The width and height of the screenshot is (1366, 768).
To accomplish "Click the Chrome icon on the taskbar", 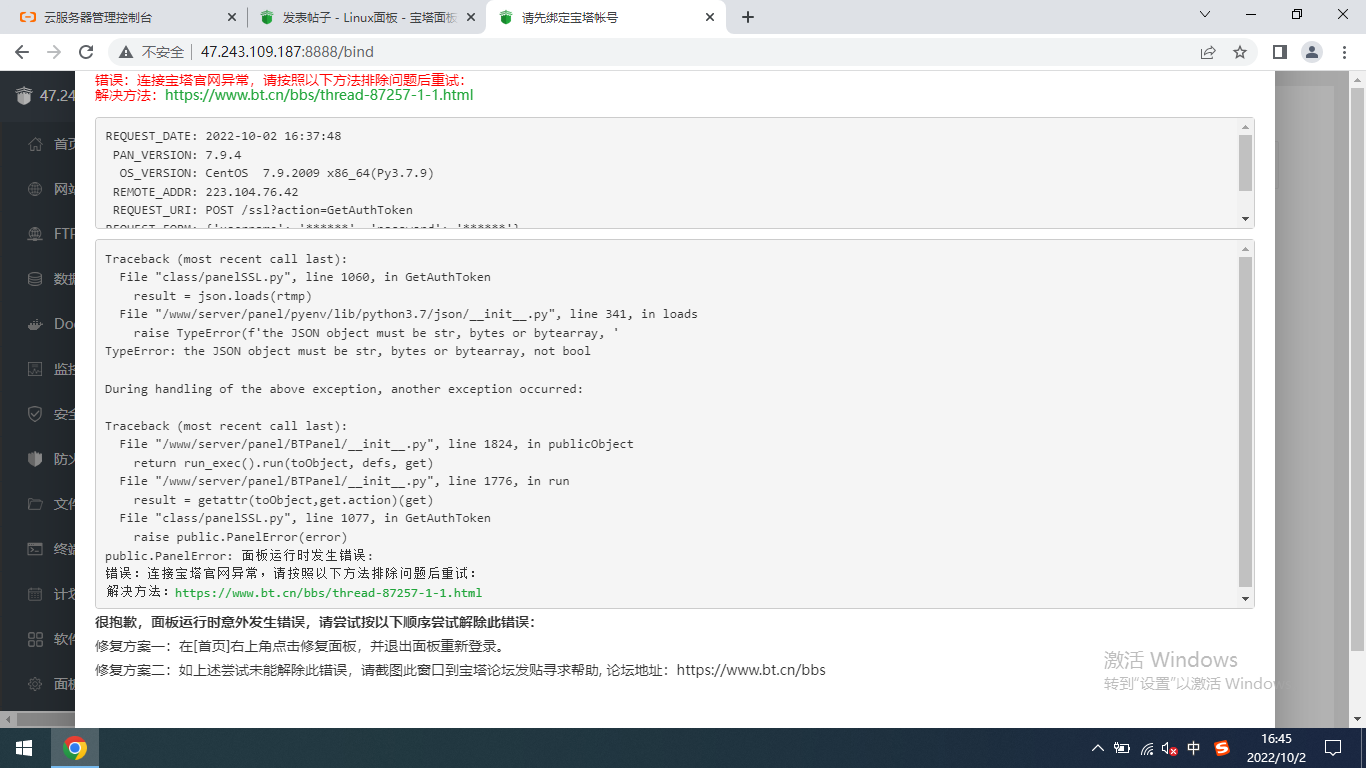I will (x=75, y=748).
